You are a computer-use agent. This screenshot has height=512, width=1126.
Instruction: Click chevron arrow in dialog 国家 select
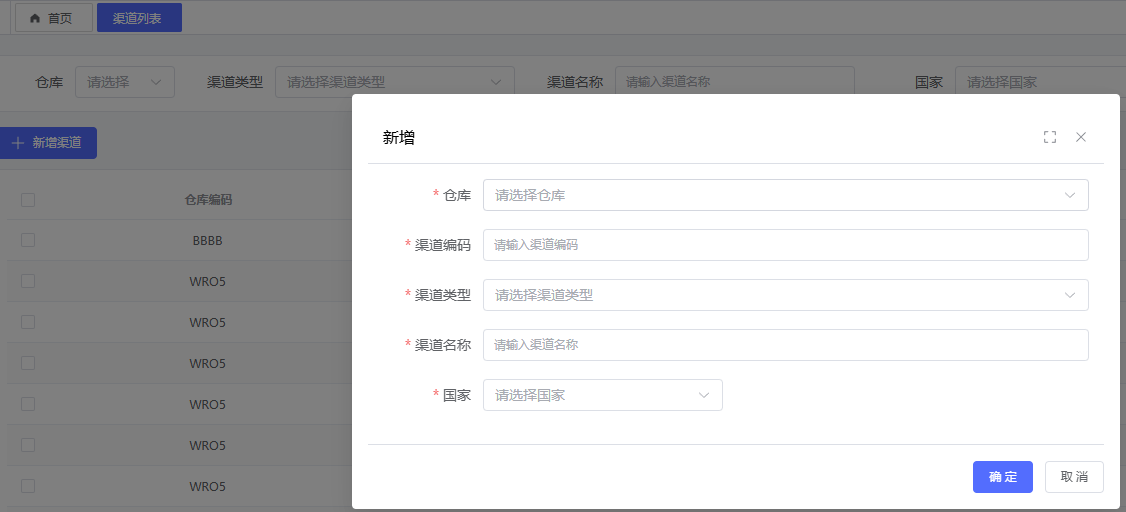(704, 395)
